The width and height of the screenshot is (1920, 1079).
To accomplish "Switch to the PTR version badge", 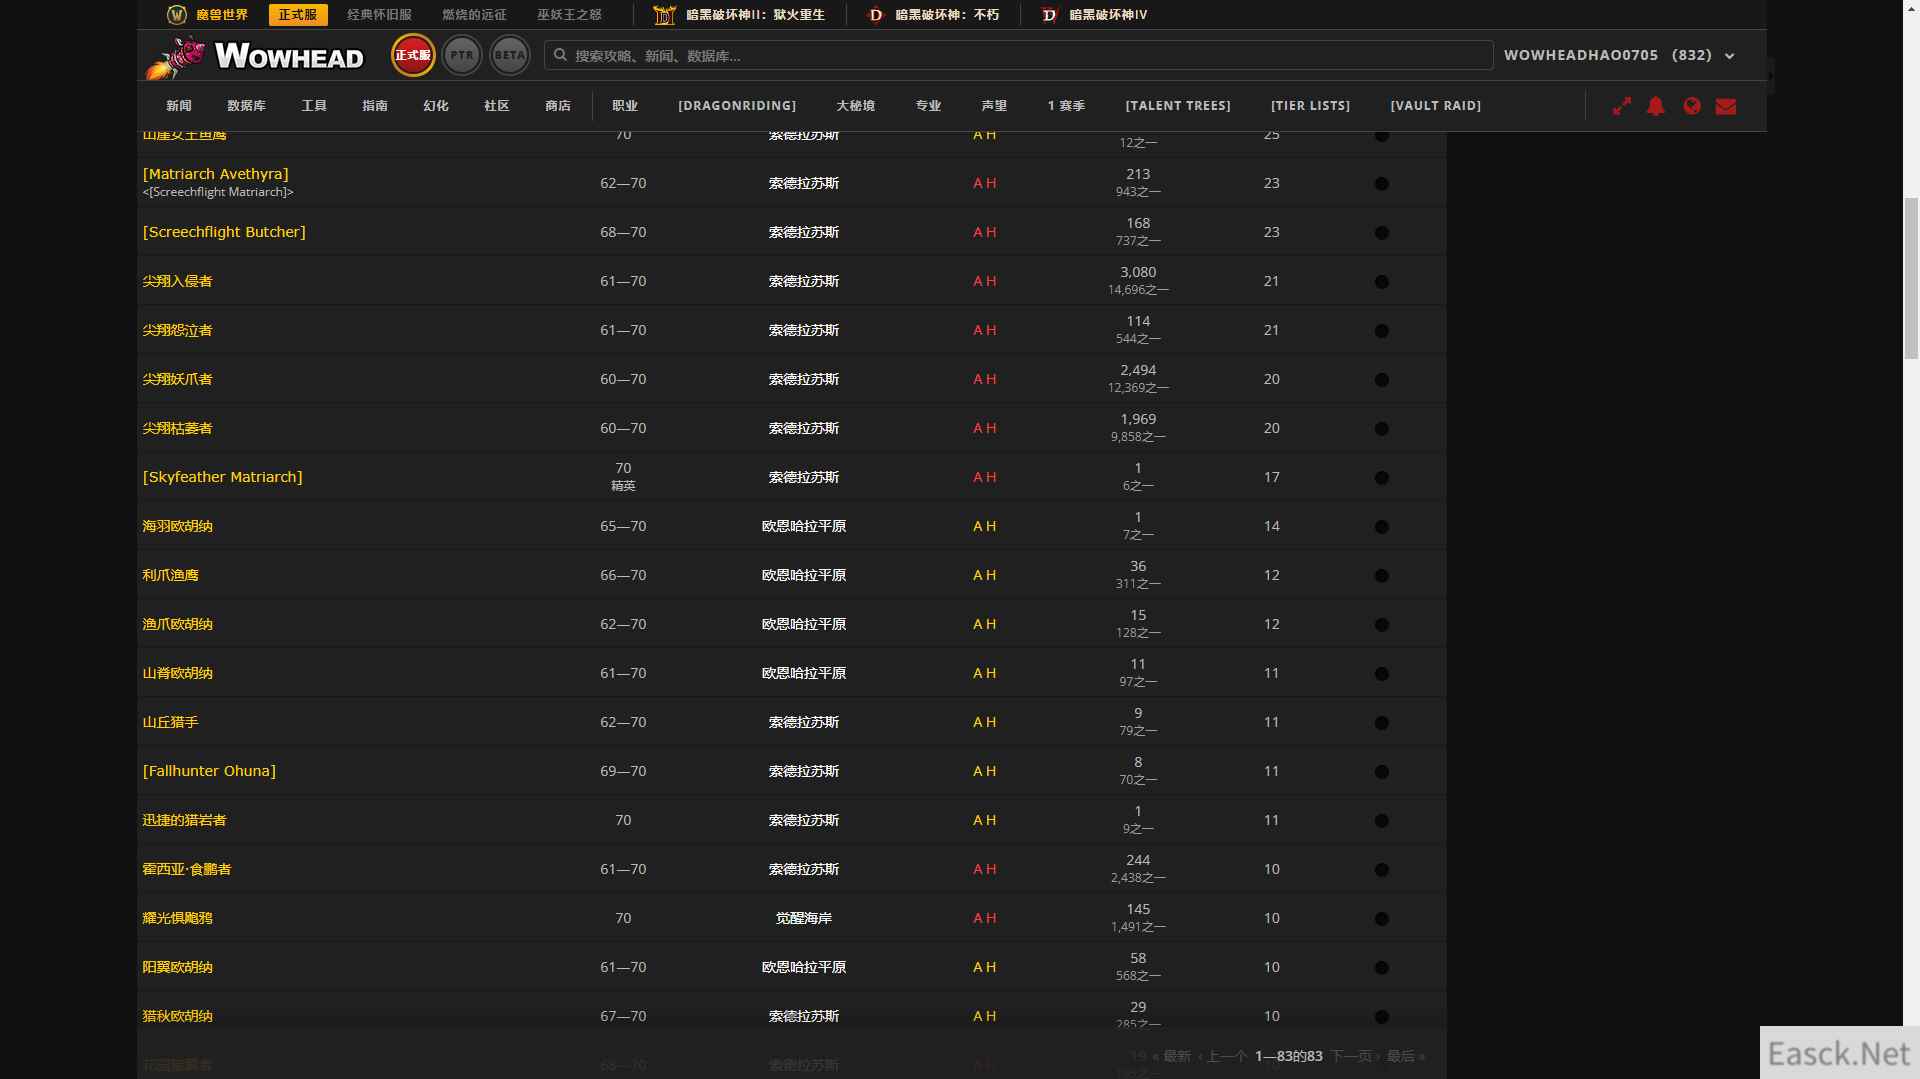I will coord(461,56).
